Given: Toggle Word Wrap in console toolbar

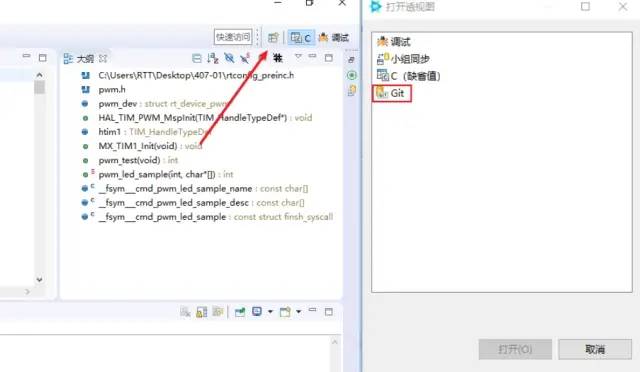Looking at the screenshot, I should (218, 312).
